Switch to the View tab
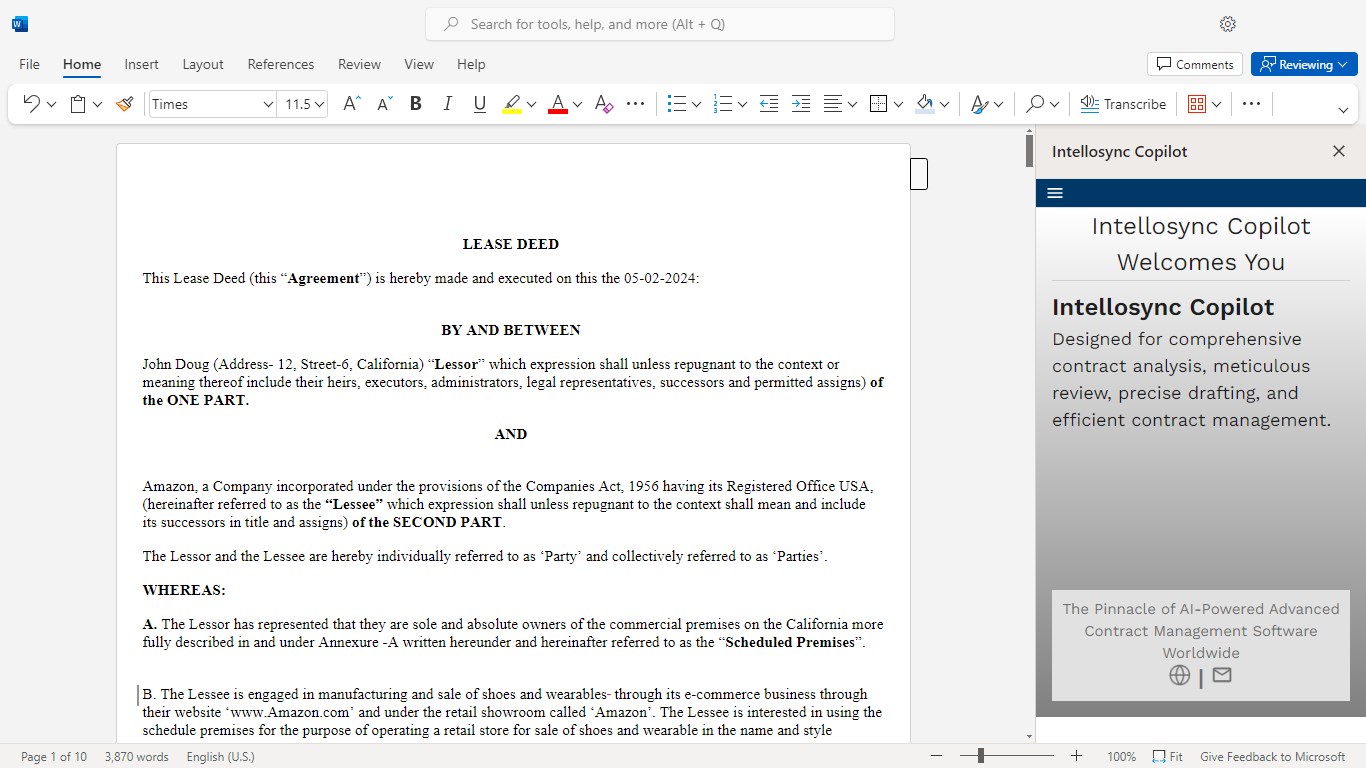1366x768 pixels. [419, 64]
